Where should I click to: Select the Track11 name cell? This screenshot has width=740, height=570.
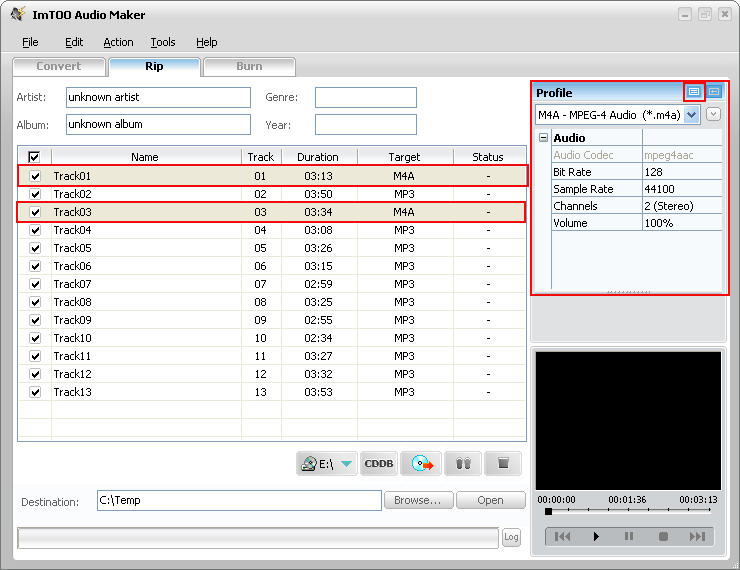146,356
